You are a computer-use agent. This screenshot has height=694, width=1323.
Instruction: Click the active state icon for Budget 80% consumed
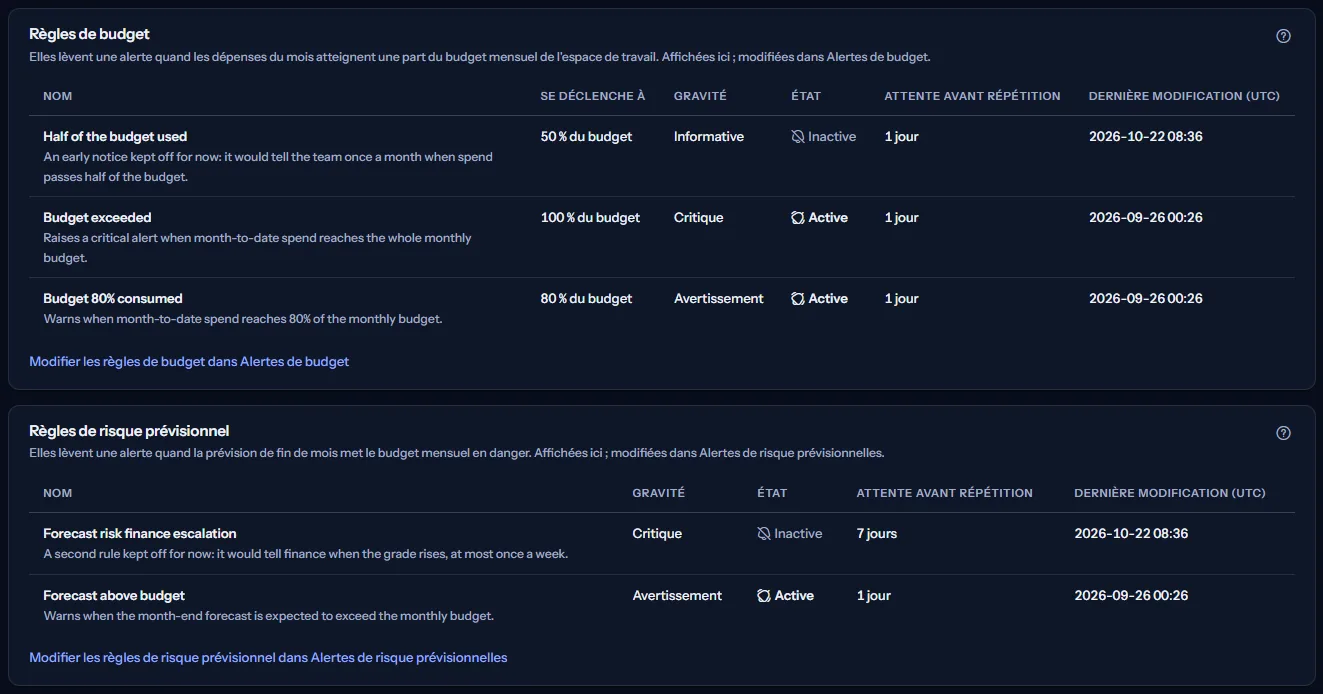point(798,299)
